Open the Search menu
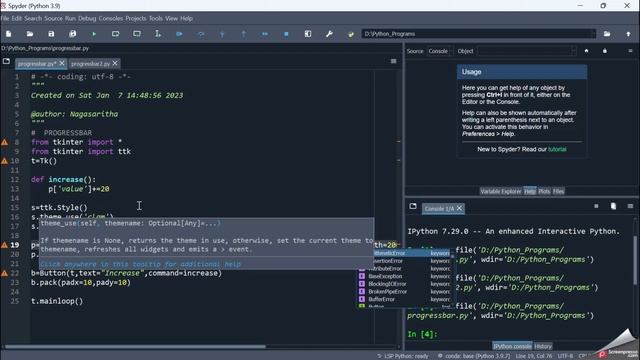This screenshot has width=640, height=360. tap(33, 18)
